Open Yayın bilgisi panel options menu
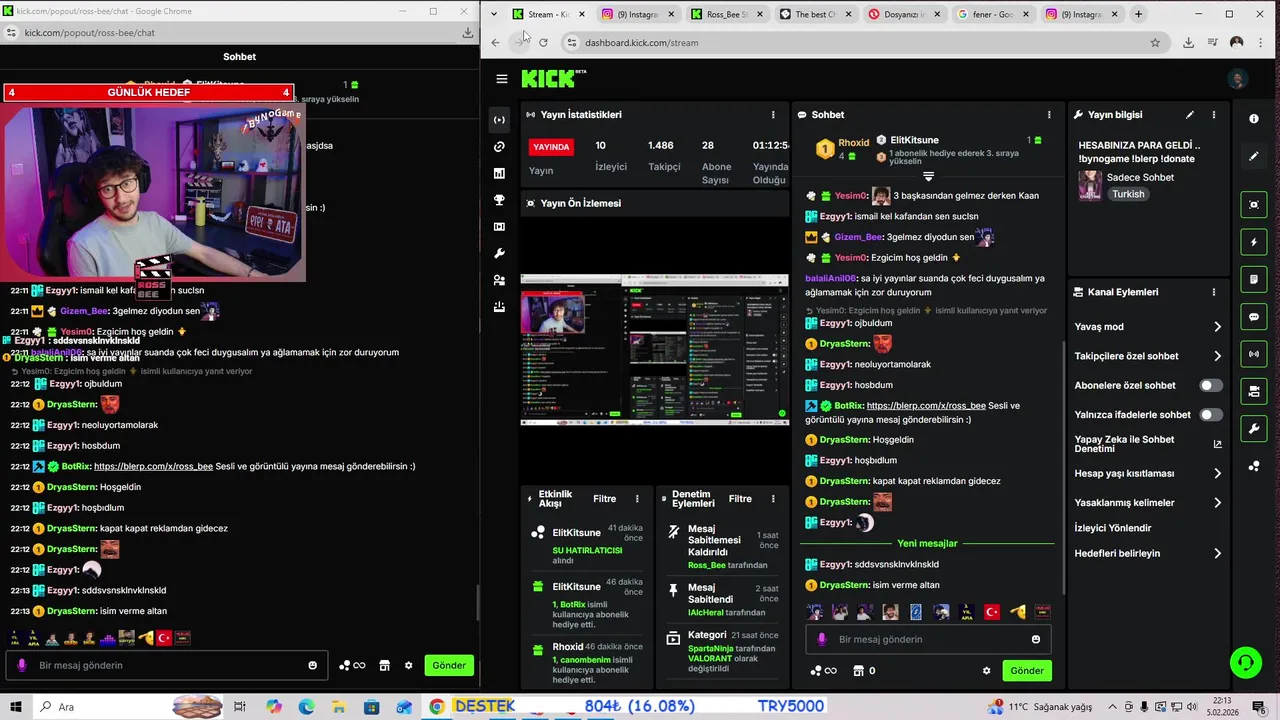This screenshot has width=1280, height=720. pyautogui.click(x=1214, y=115)
